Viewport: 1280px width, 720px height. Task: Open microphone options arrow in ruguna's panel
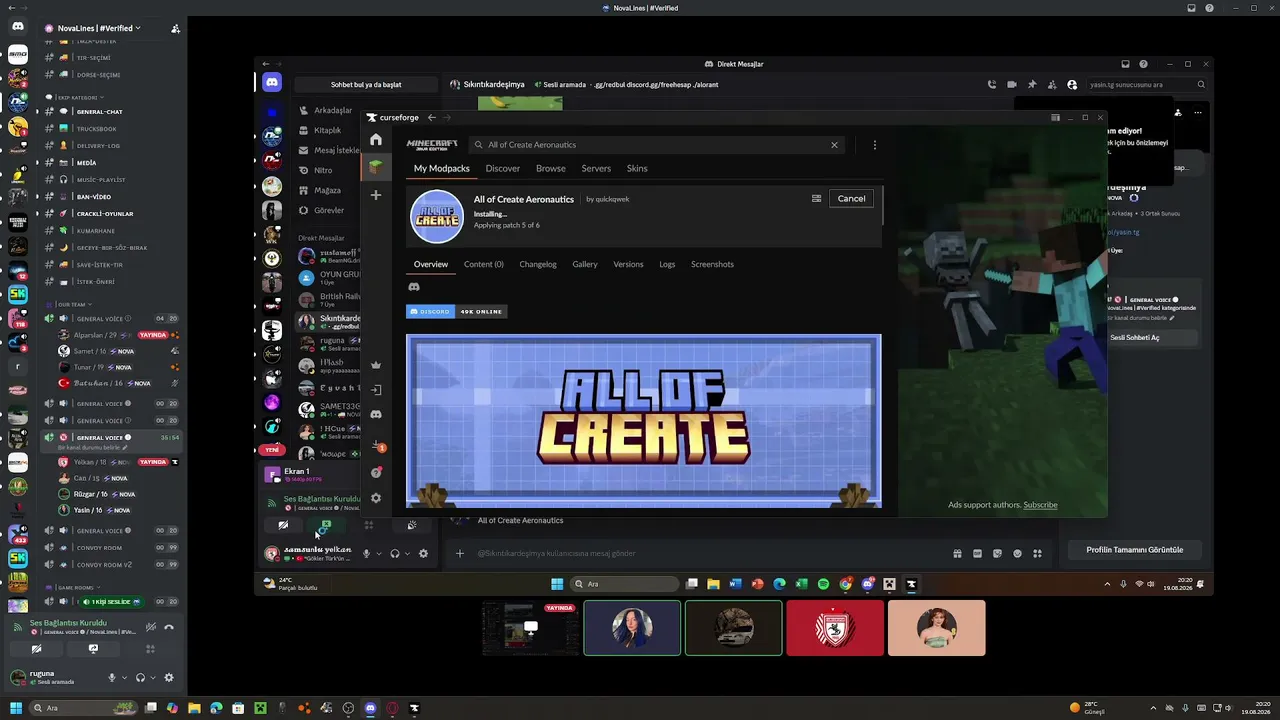click(x=124, y=677)
